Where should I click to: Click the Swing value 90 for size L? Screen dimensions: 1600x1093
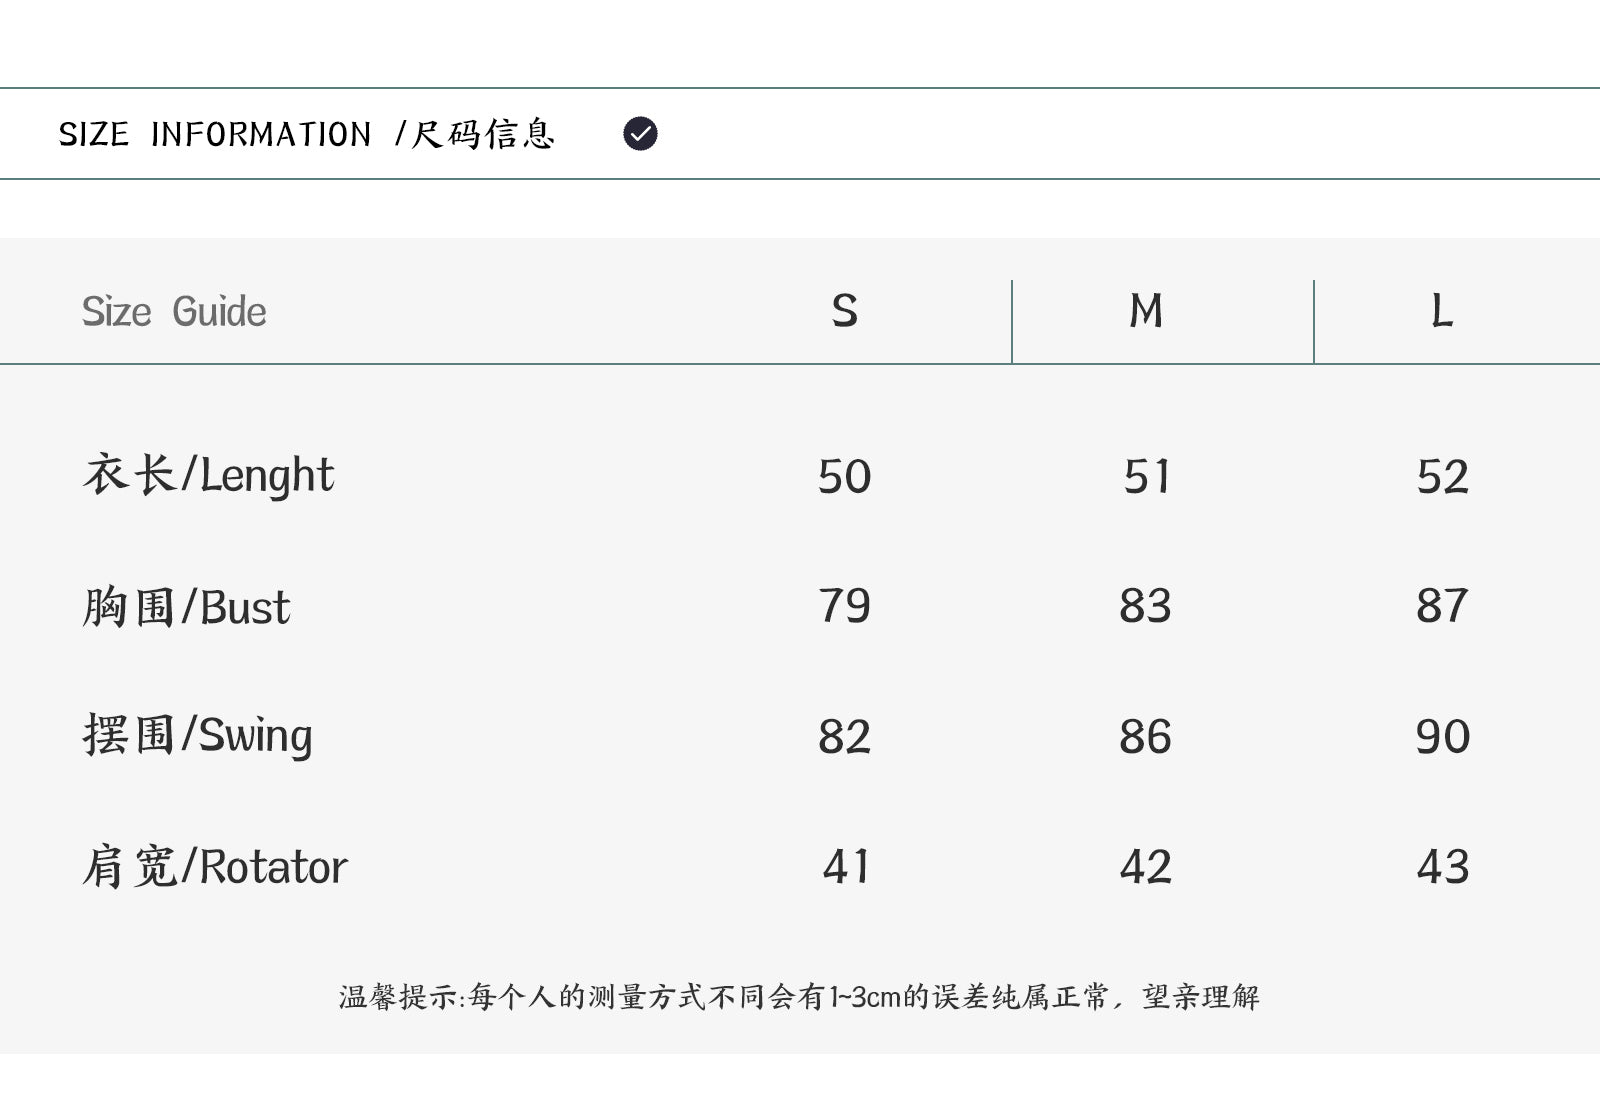[1442, 737]
